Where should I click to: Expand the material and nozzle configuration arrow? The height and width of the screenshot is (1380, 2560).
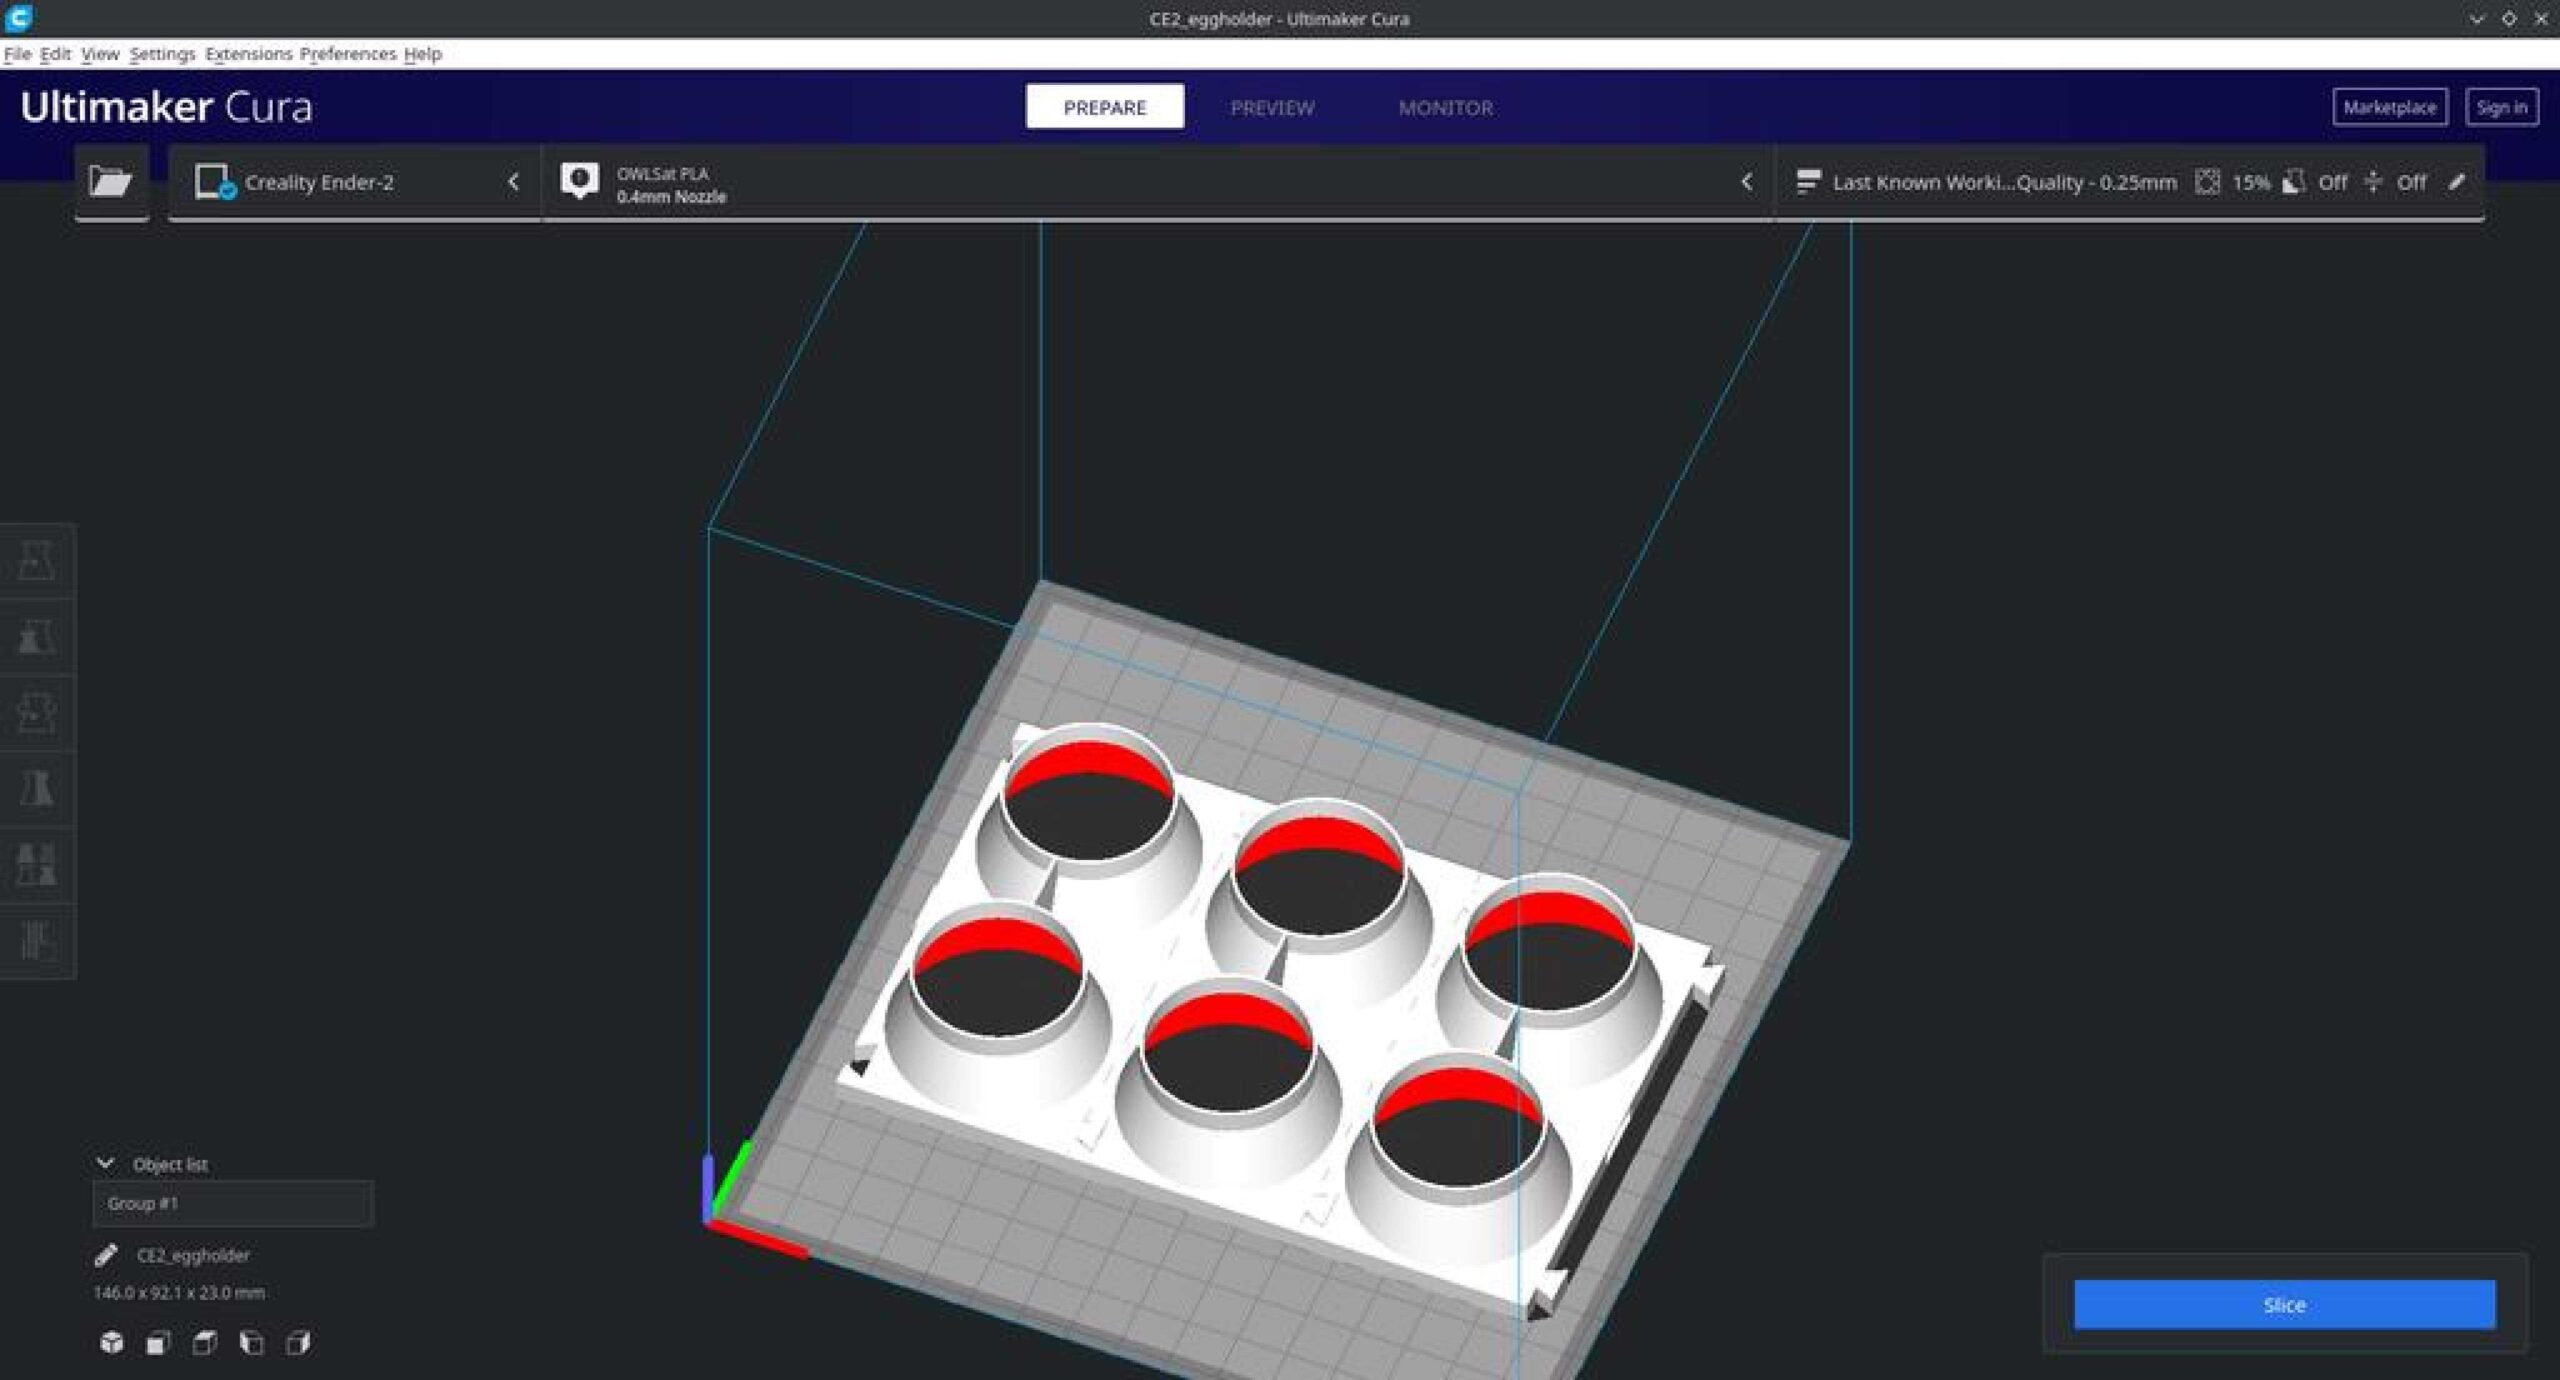(x=1746, y=182)
